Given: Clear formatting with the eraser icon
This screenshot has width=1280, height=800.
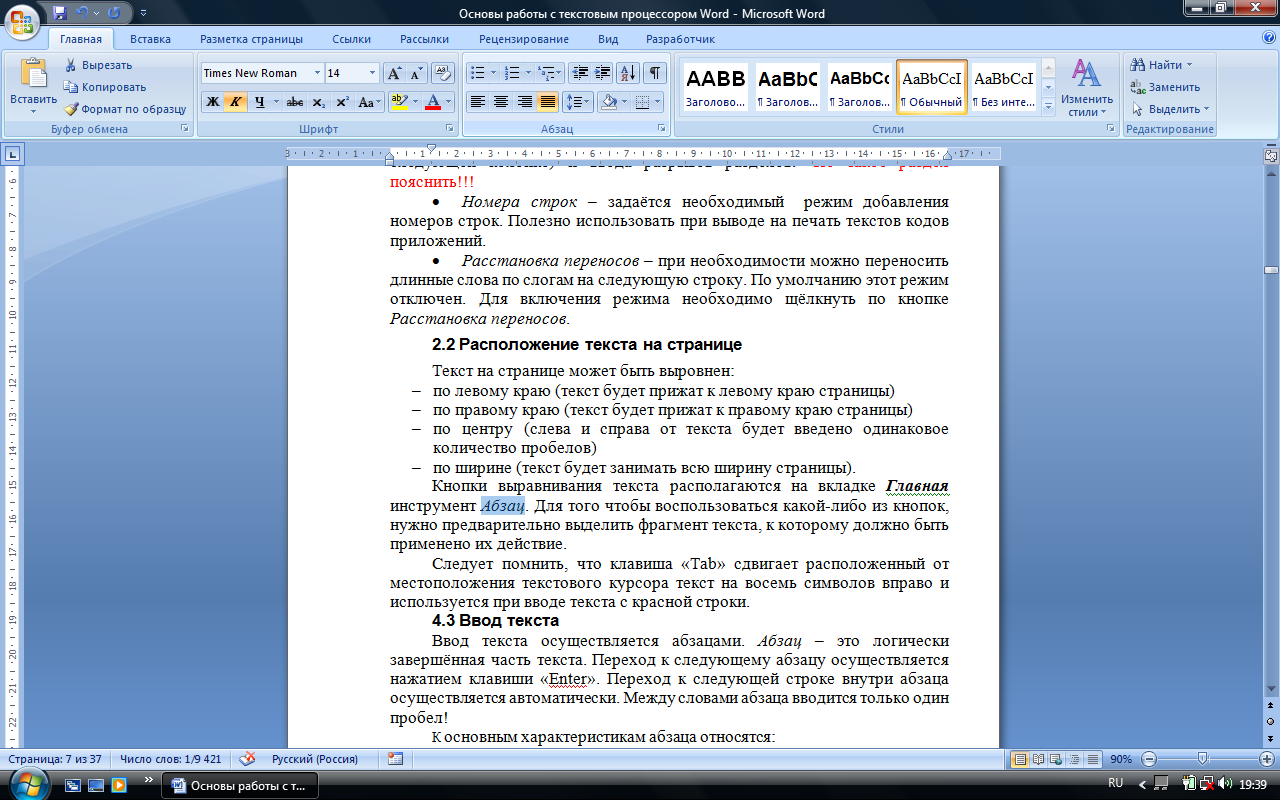Looking at the screenshot, I should click(443, 73).
